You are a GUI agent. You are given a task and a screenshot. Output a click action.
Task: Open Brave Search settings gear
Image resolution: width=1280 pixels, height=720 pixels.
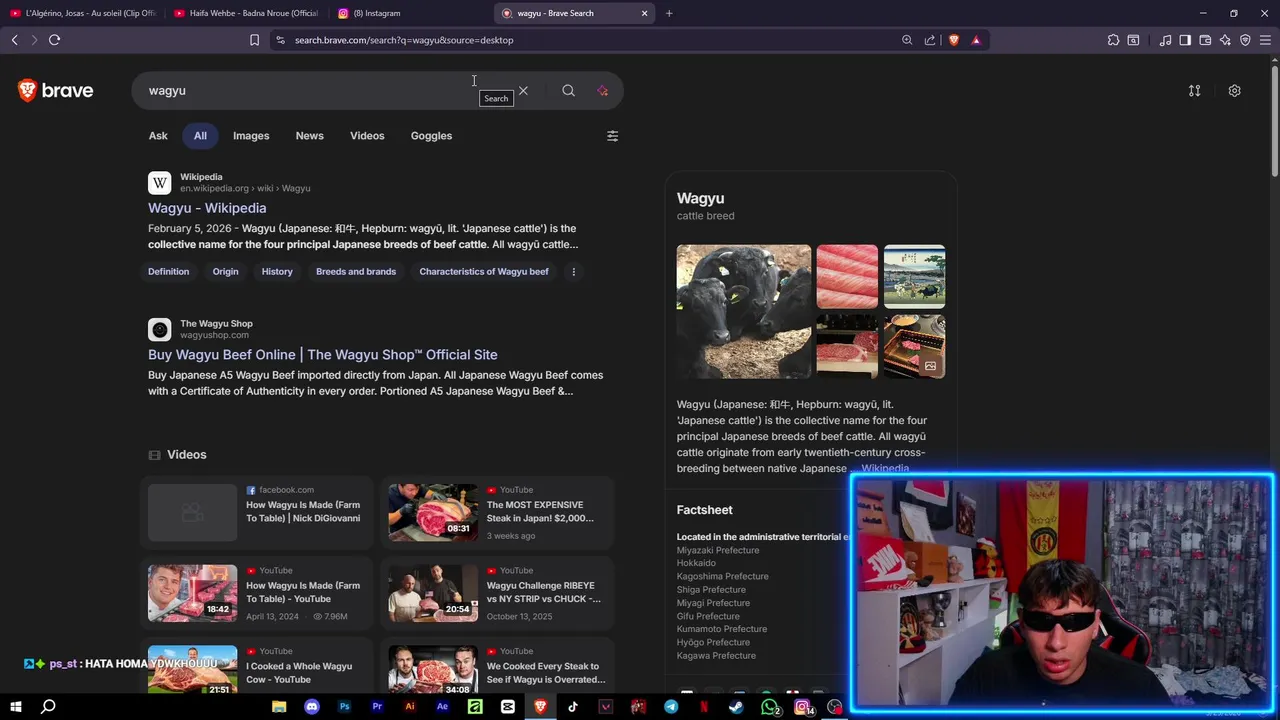point(1234,91)
